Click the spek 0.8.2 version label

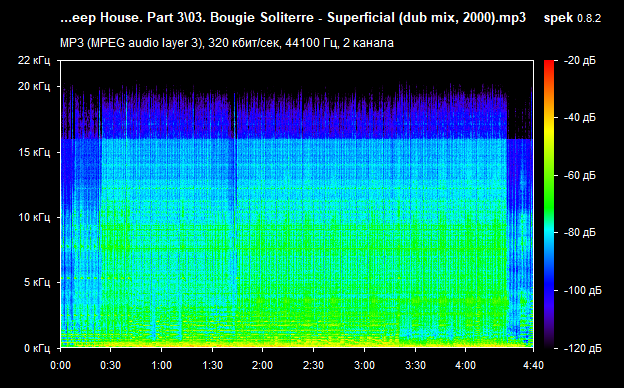point(572,18)
